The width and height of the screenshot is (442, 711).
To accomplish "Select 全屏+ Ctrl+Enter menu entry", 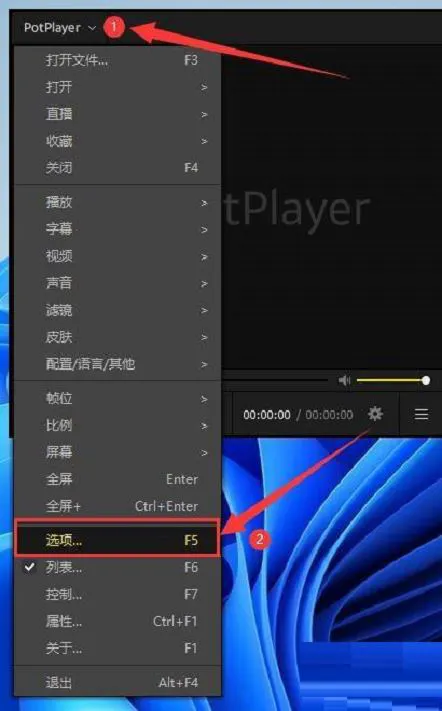I will 118,506.
